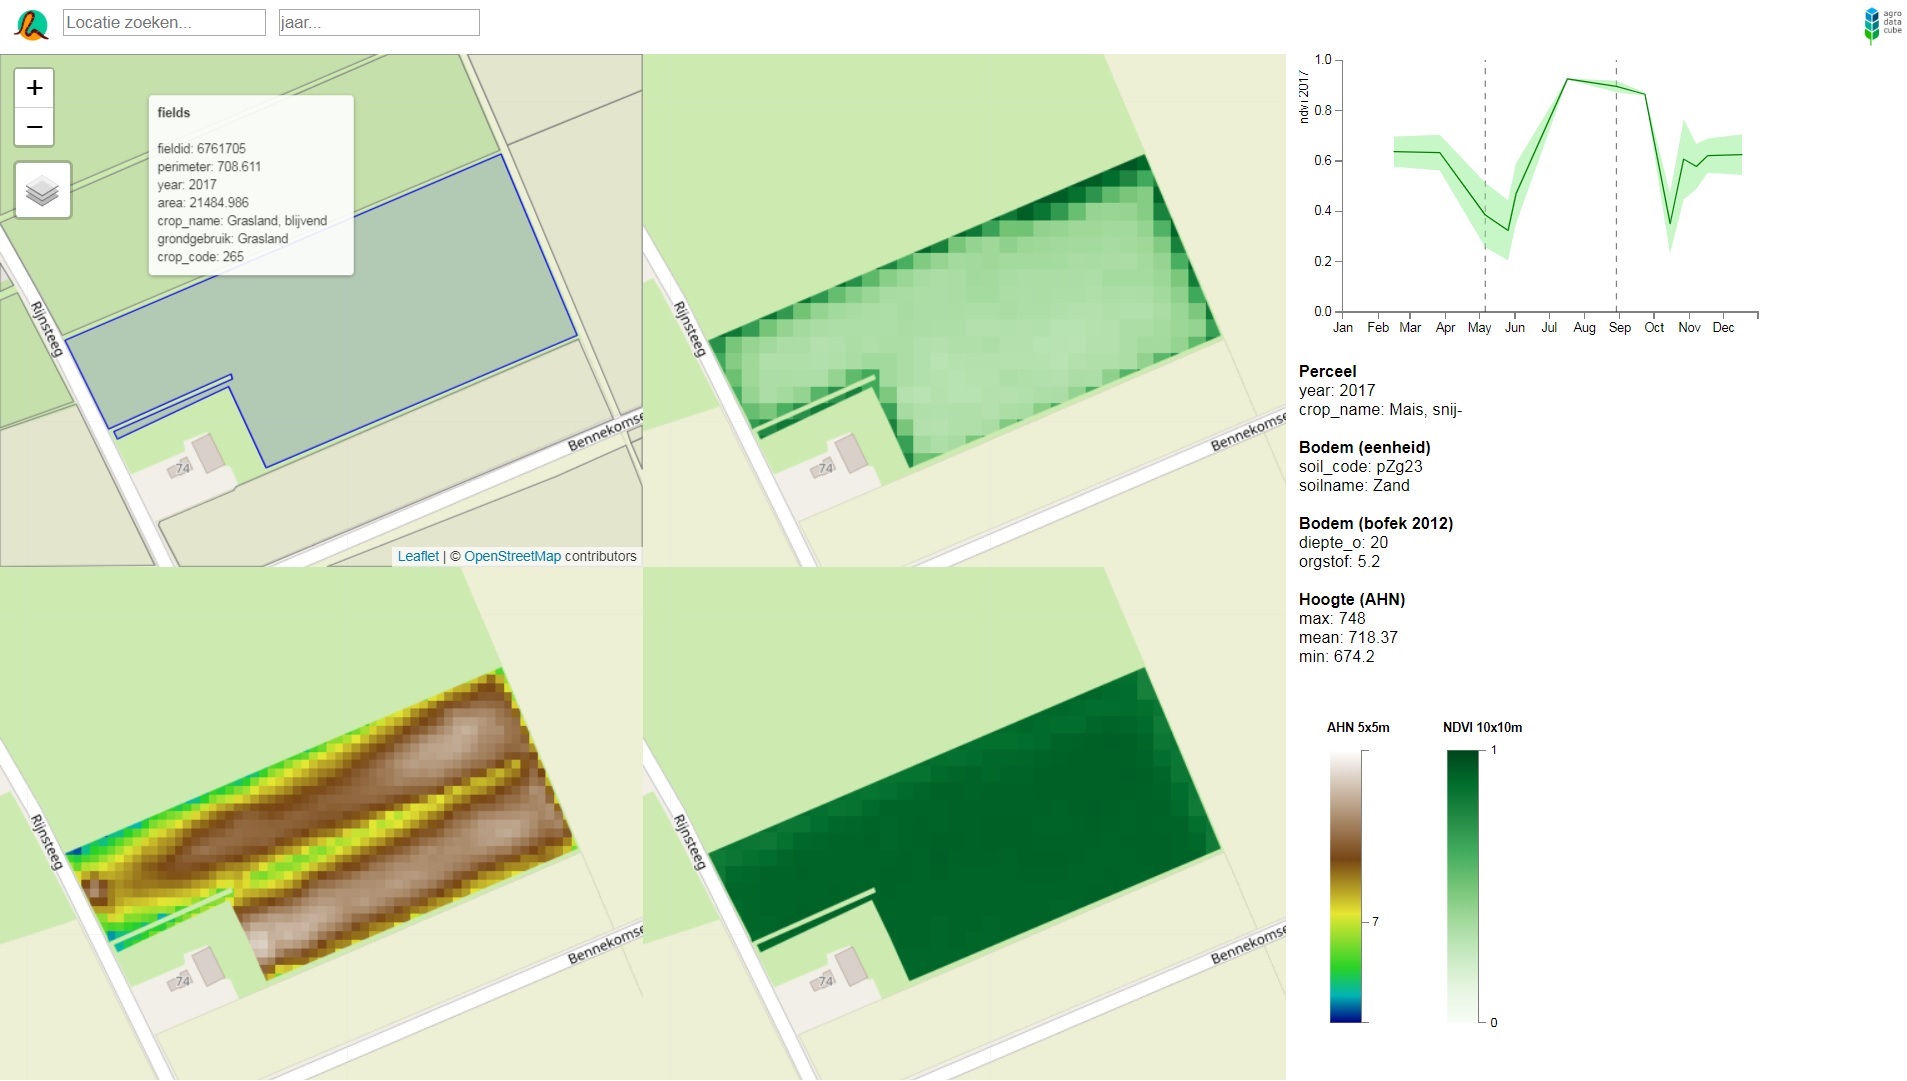
Task: Click the diepte_o 20 value
Action: (1343, 542)
